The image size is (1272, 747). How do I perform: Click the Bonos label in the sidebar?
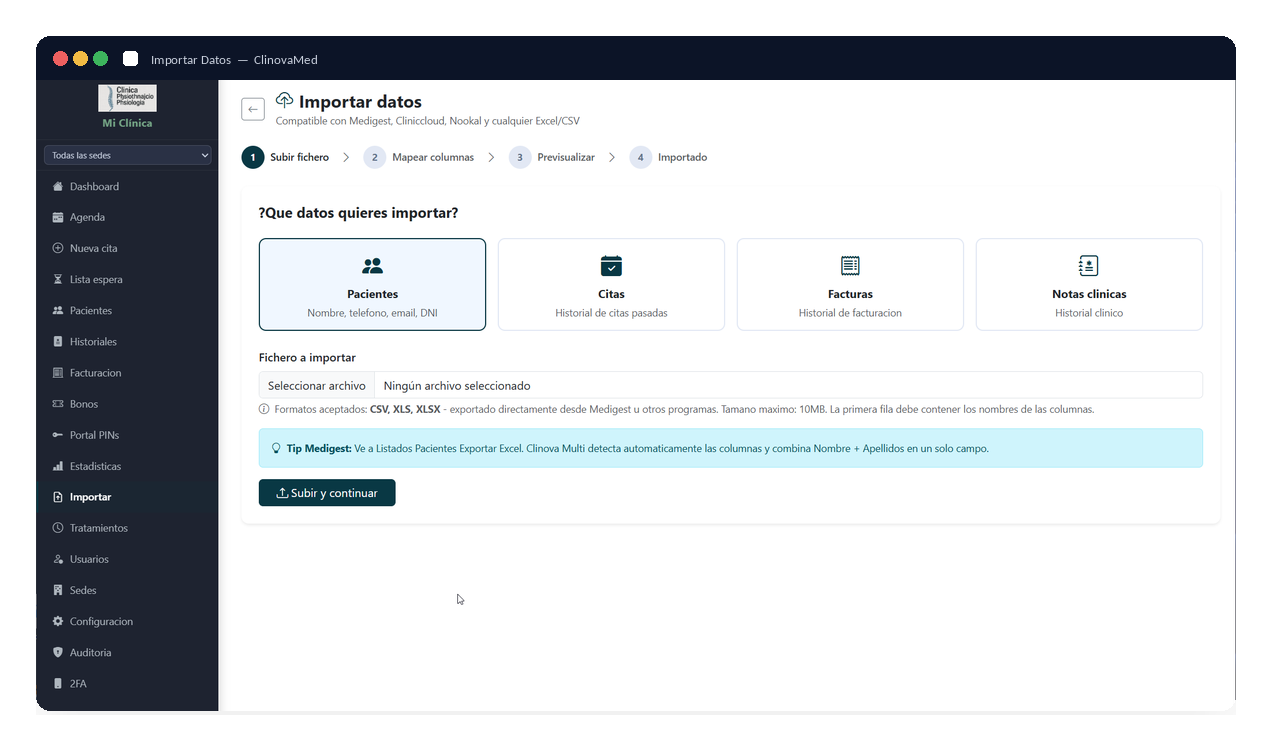click(84, 404)
